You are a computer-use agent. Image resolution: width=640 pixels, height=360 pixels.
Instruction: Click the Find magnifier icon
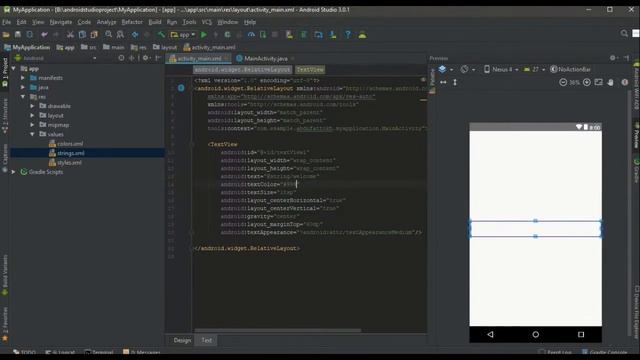tap(109, 35)
